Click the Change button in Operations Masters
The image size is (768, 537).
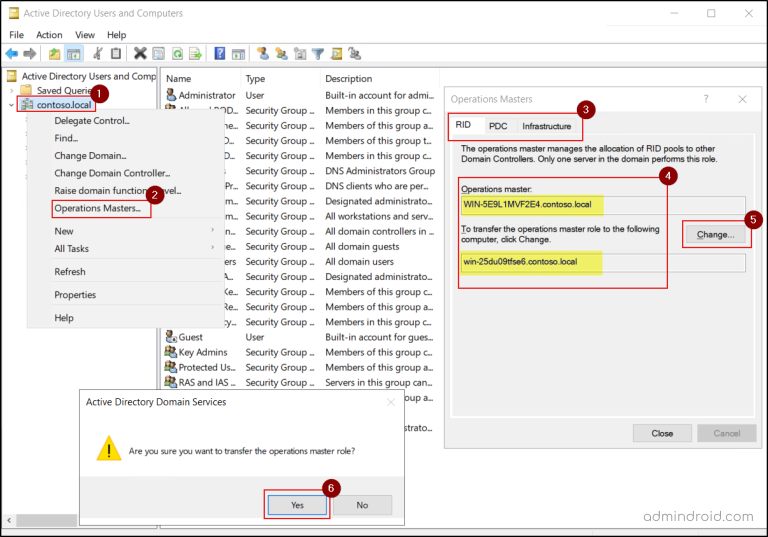716,235
